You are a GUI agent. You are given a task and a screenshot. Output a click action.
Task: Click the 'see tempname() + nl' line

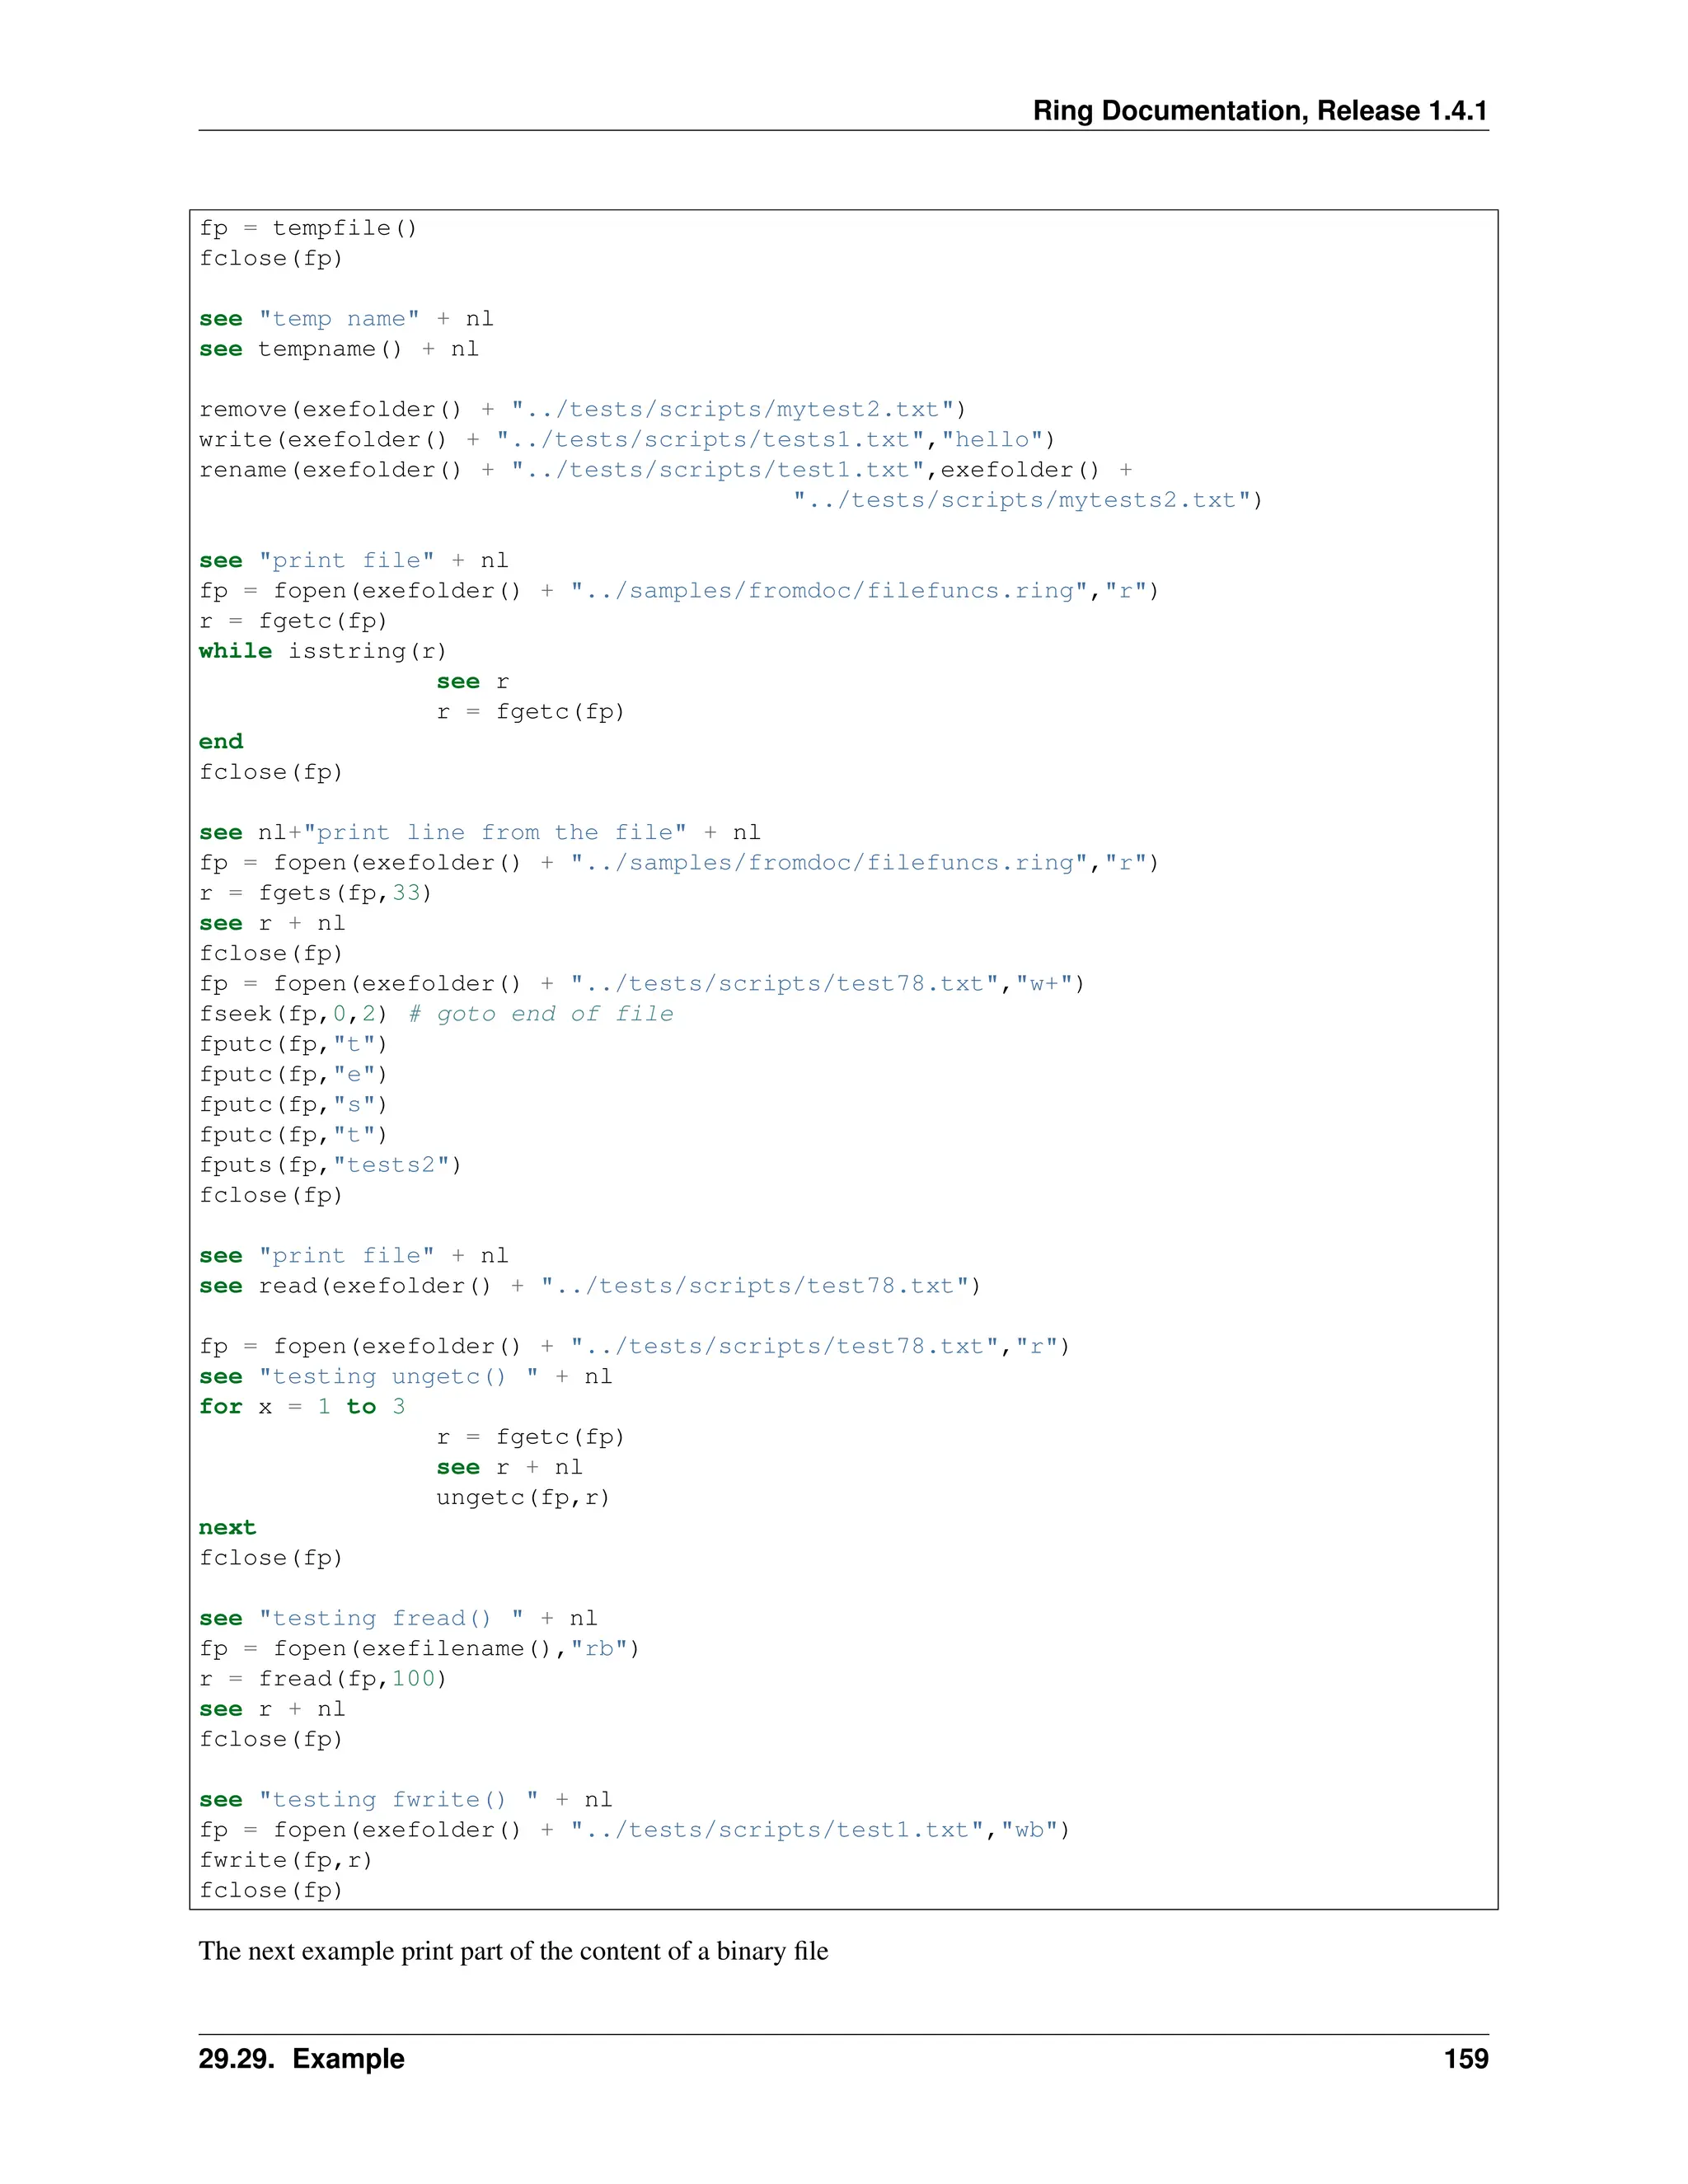pos(338,349)
